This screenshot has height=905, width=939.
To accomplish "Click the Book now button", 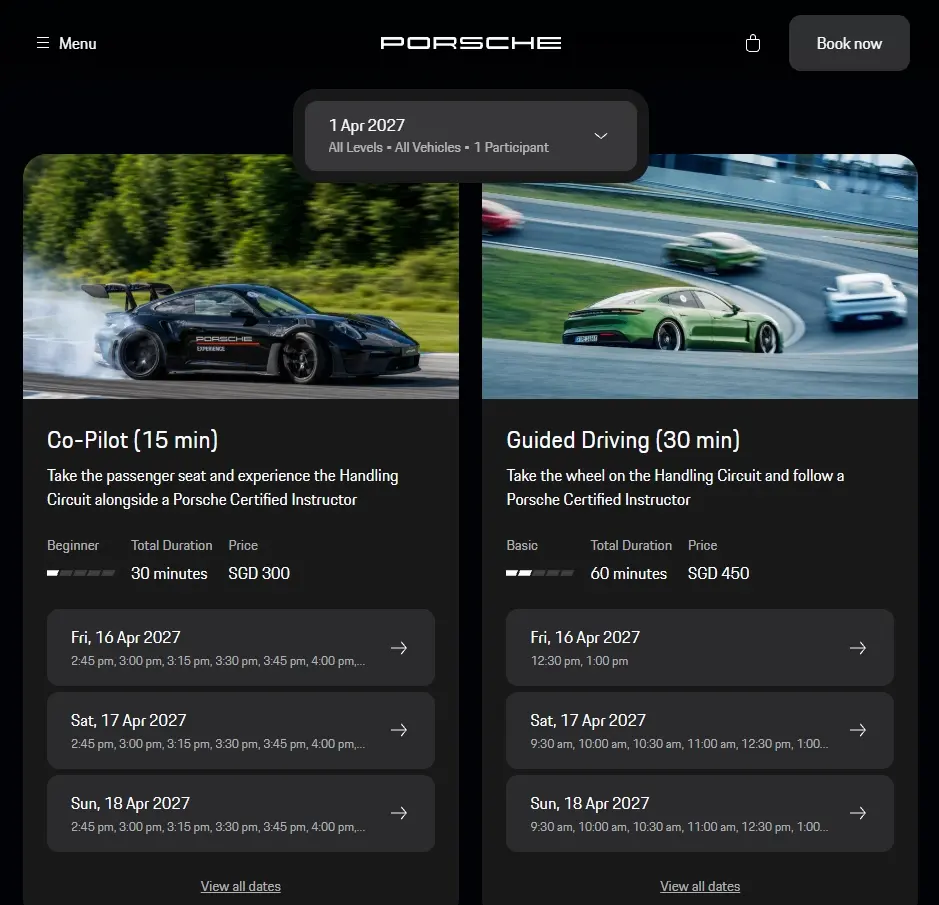I will (x=849, y=43).
